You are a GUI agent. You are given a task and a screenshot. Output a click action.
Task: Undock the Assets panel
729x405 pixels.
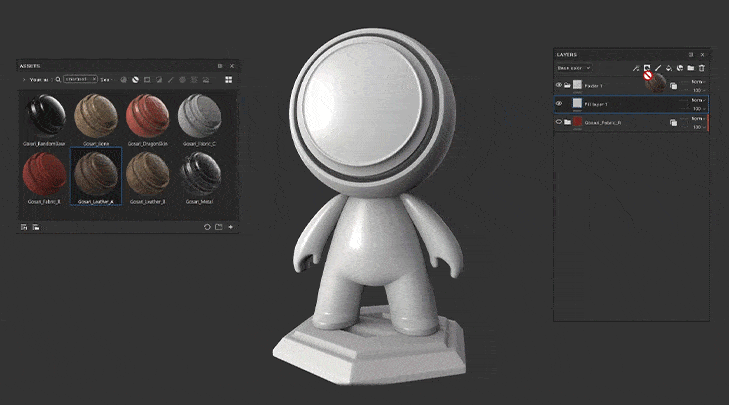[x=220, y=66]
